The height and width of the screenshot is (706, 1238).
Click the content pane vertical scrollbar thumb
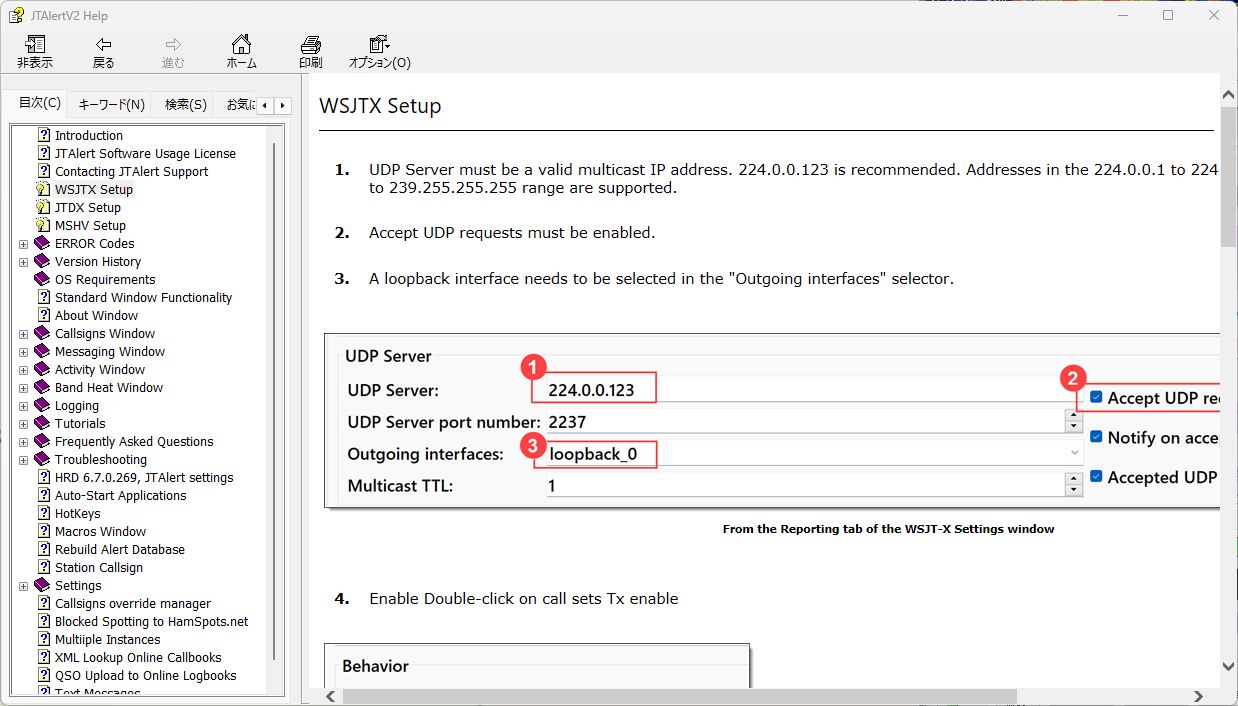click(1229, 177)
